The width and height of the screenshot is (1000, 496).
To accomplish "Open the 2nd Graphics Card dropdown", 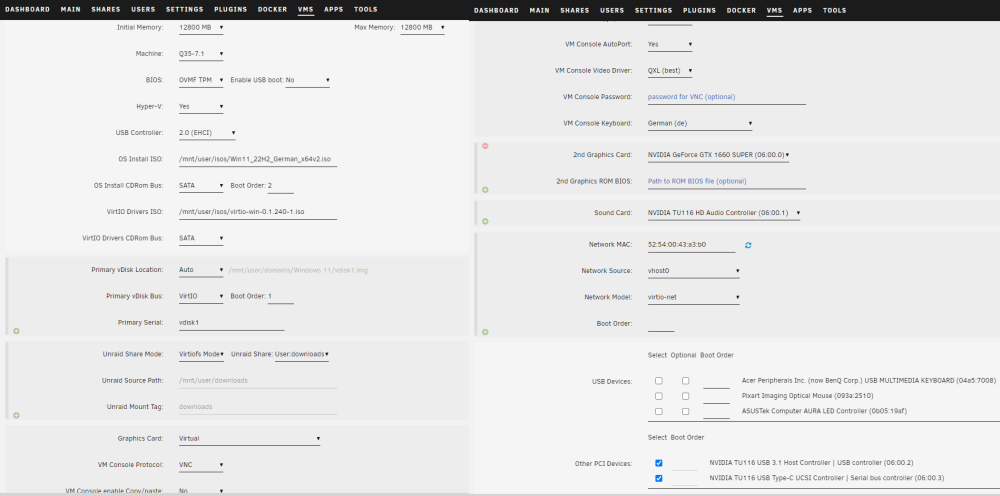I will (x=718, y=155).
